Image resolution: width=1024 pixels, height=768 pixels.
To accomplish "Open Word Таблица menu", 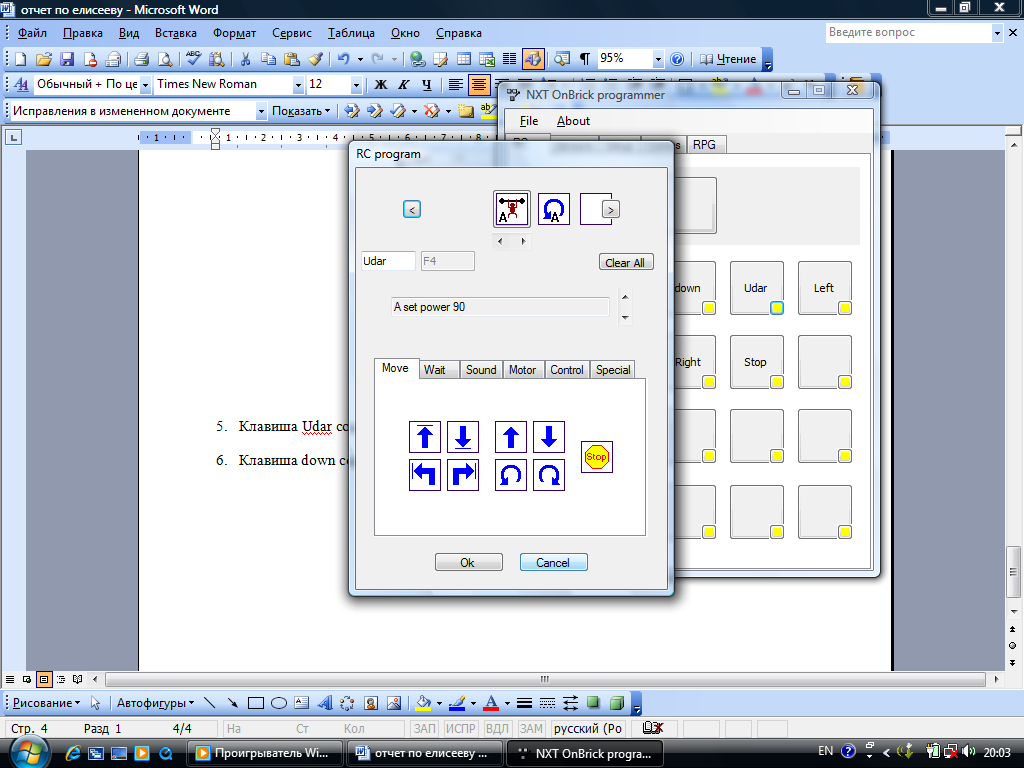I will click(351, 33).
